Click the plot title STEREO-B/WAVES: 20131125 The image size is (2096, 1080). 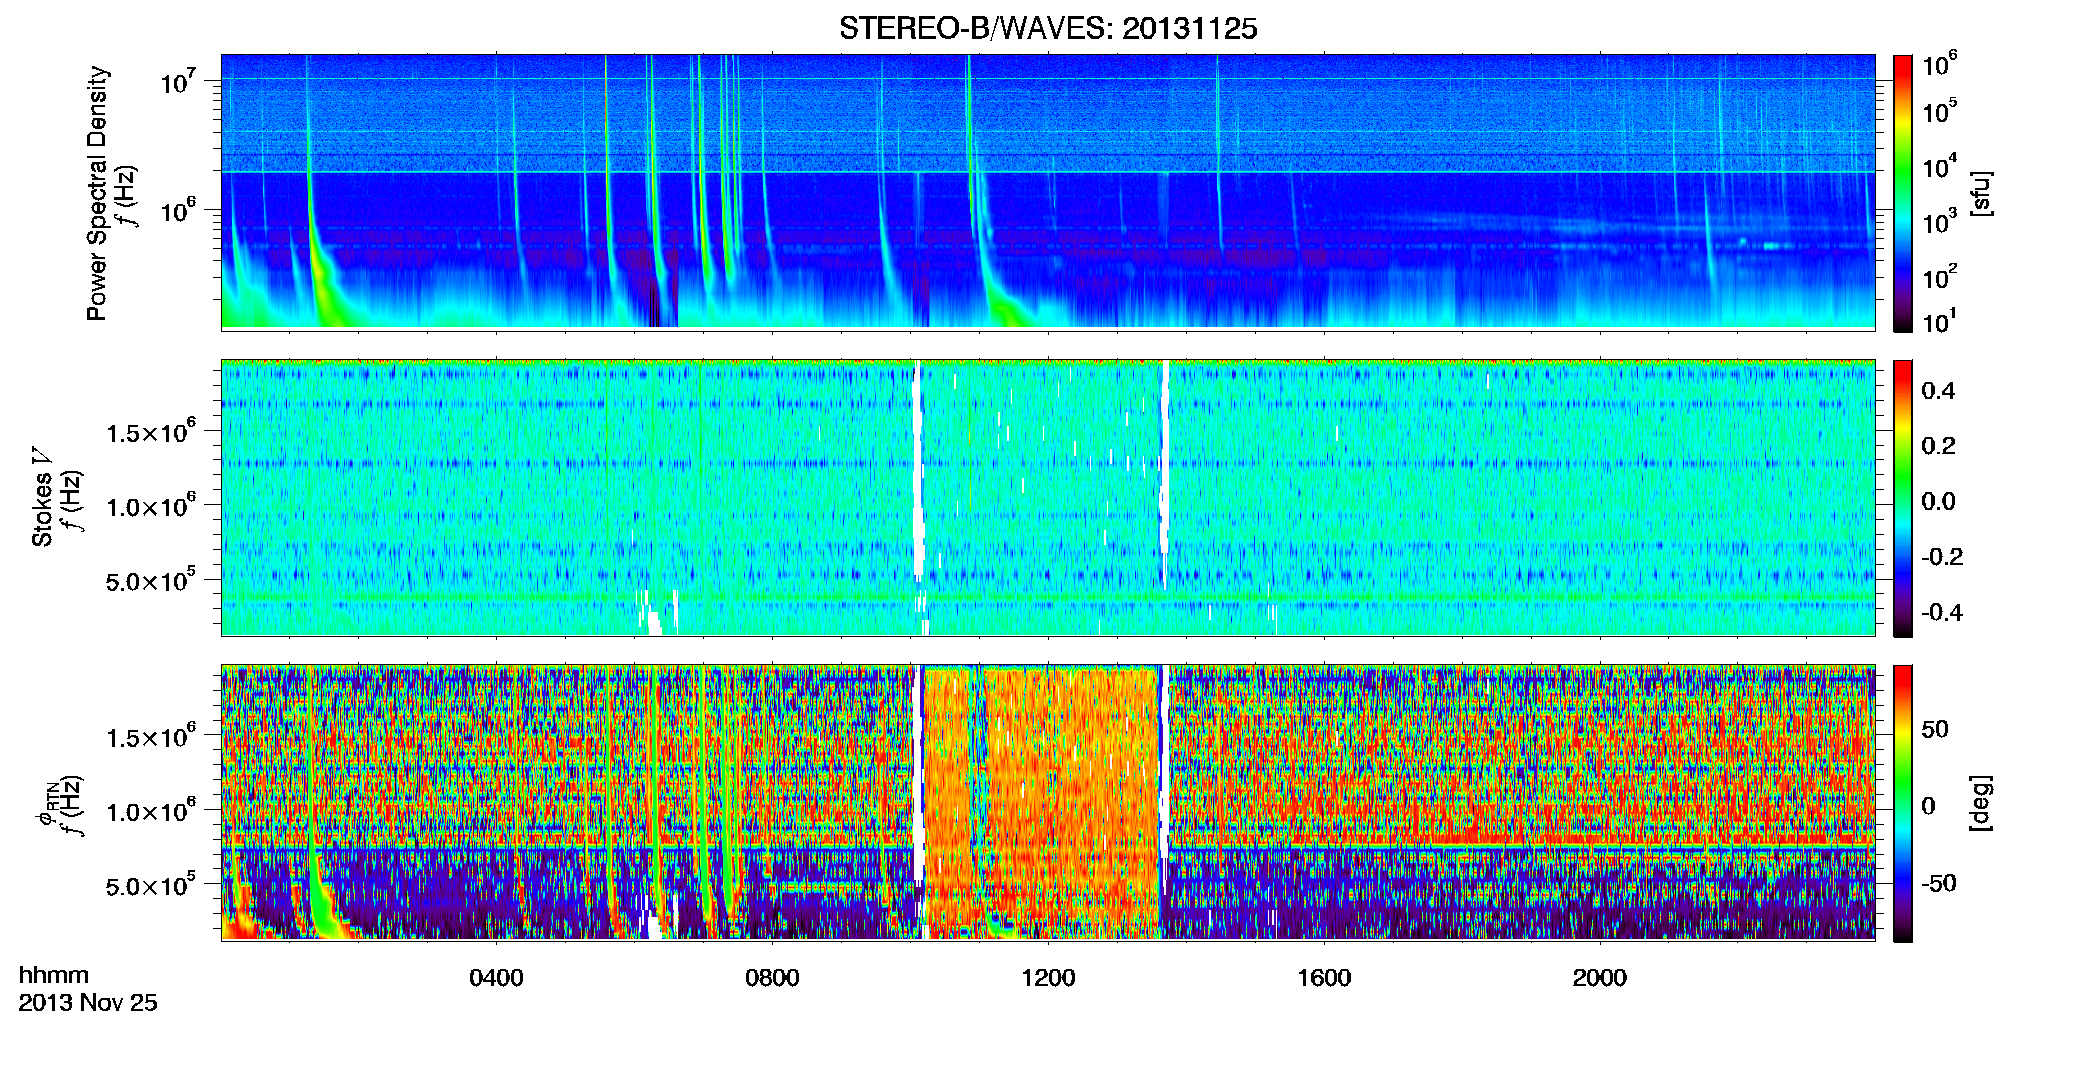click(1048, 29)
